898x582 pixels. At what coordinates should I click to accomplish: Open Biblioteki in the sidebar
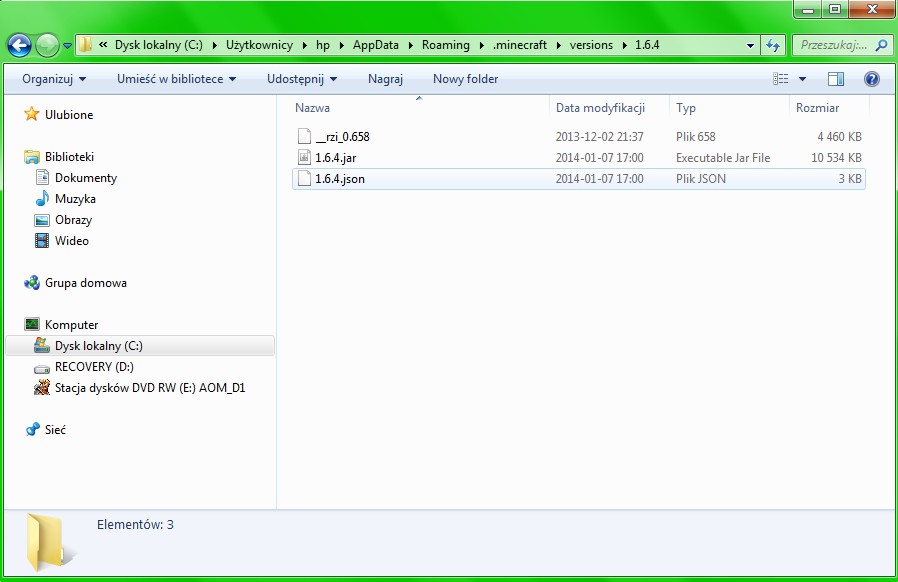click(x=69, y=157)
